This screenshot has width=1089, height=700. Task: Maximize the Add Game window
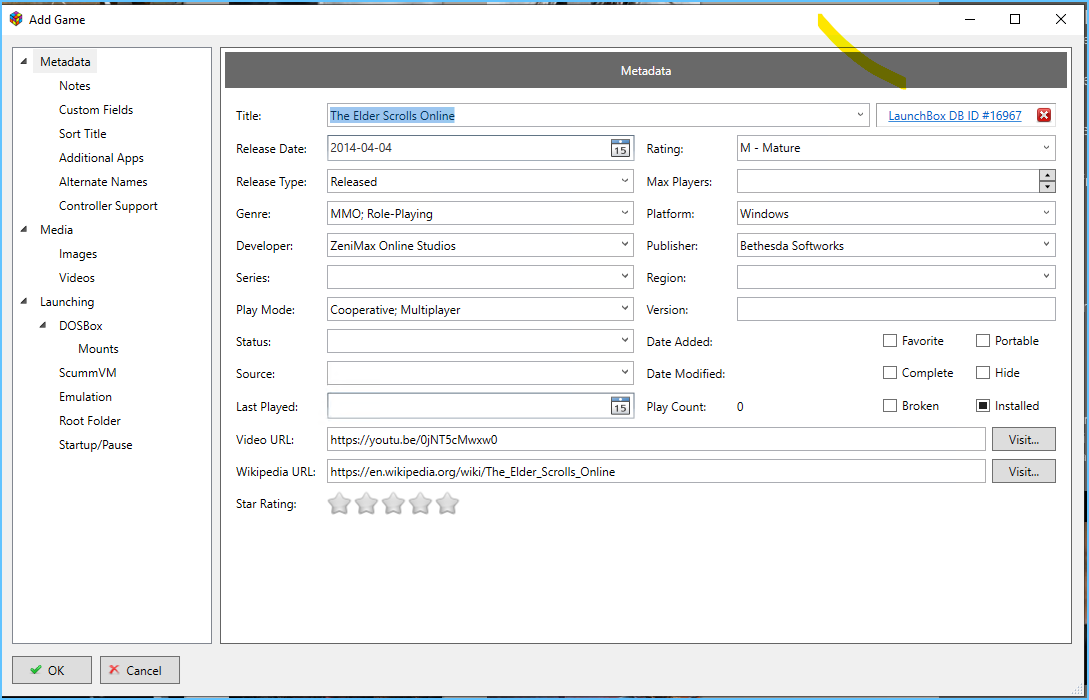1015,19
